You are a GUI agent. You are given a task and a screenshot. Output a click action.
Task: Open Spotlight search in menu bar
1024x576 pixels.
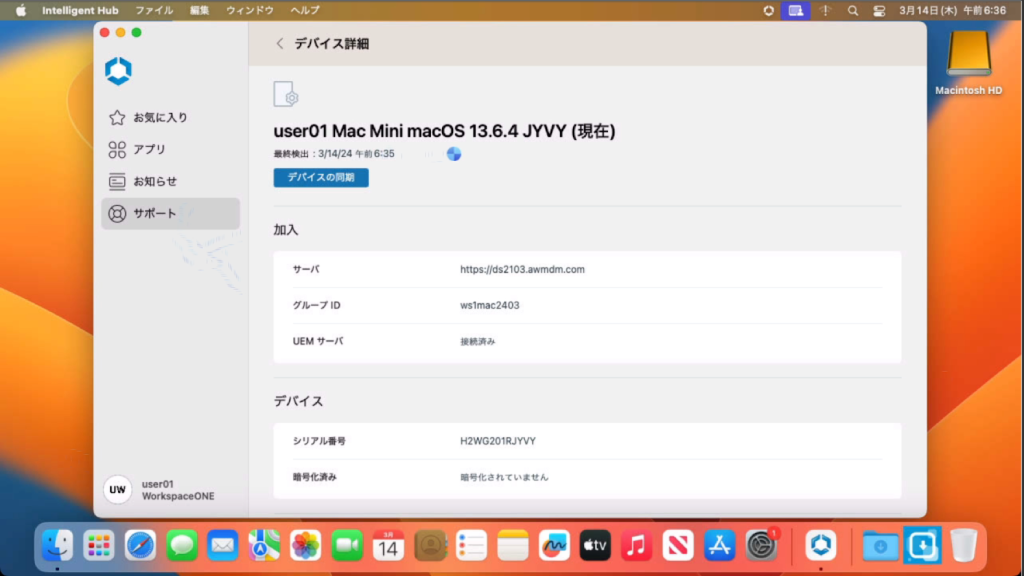pyautogui.click(x=852, y=10)
